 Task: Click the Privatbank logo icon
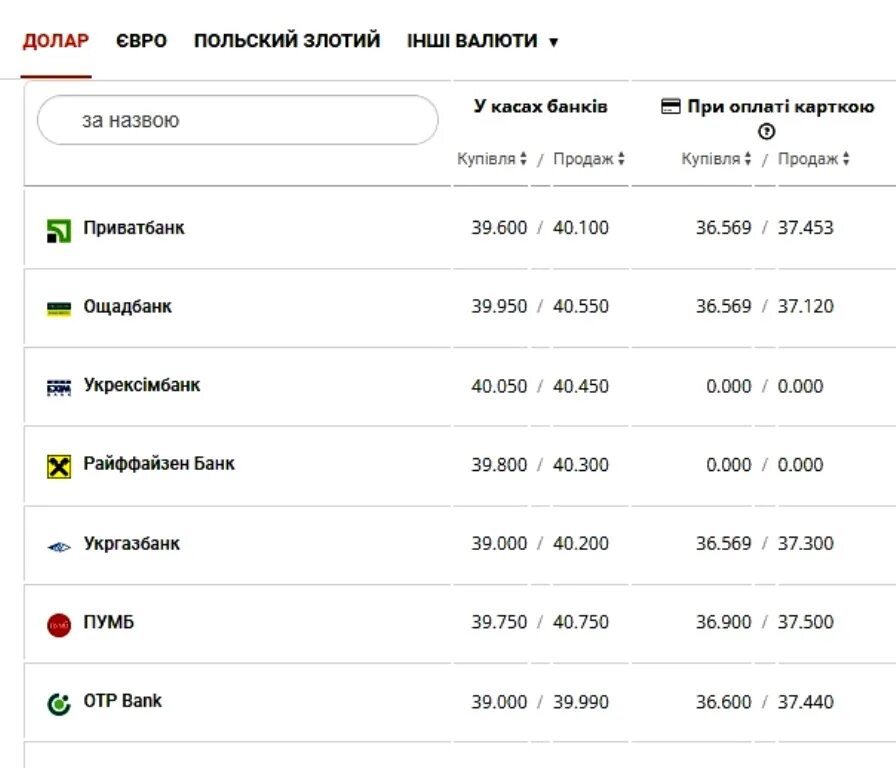pyautogui.click(x=59, y=230)
